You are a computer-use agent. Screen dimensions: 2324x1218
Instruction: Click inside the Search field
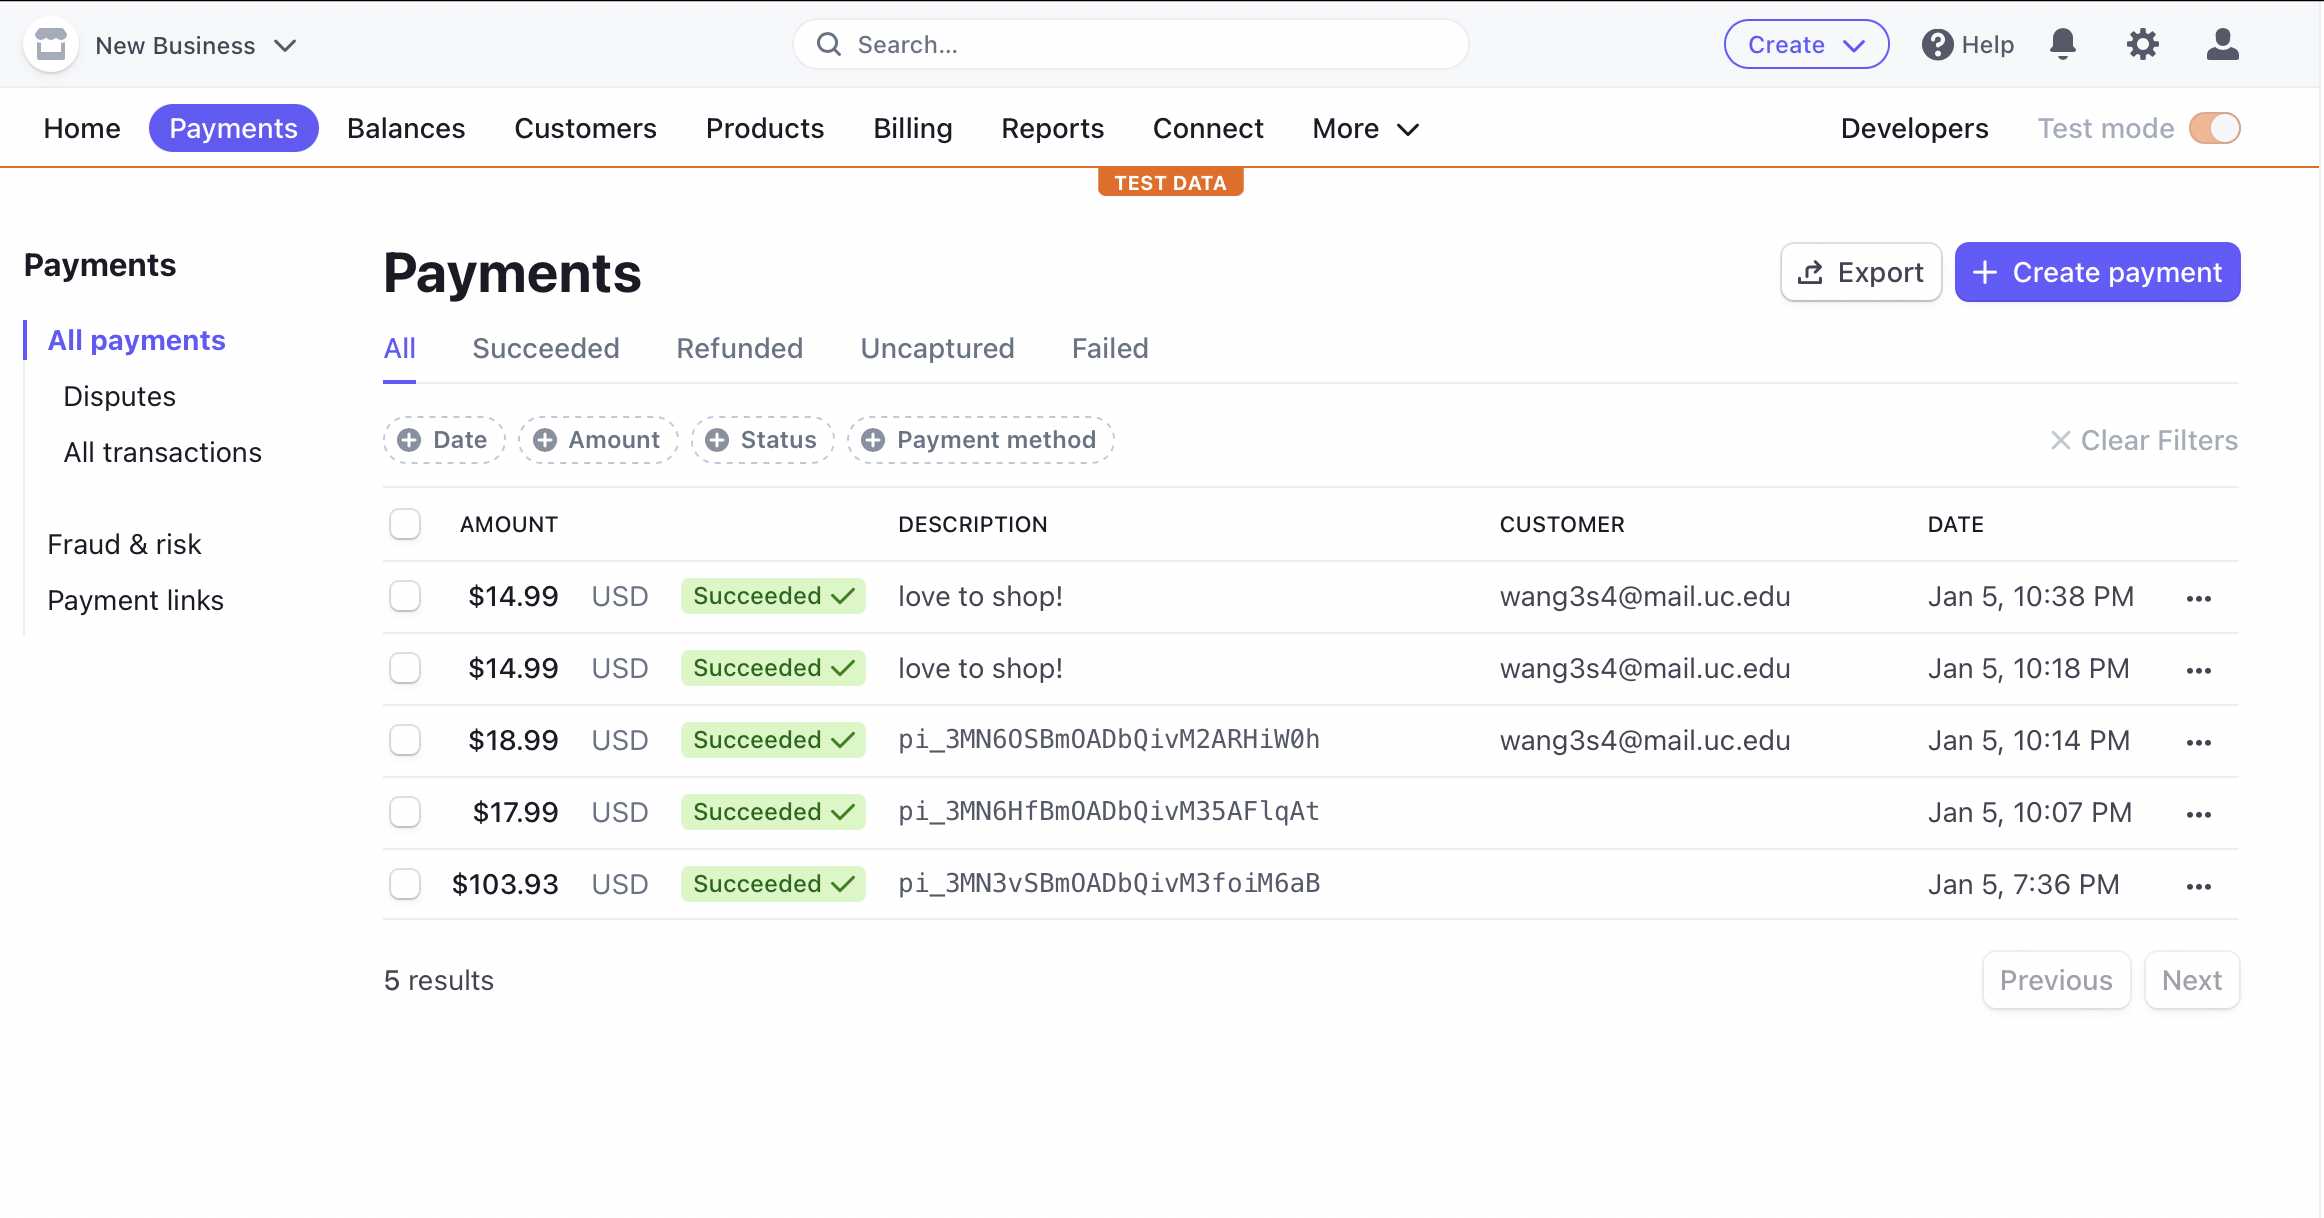click(1100, 44)
